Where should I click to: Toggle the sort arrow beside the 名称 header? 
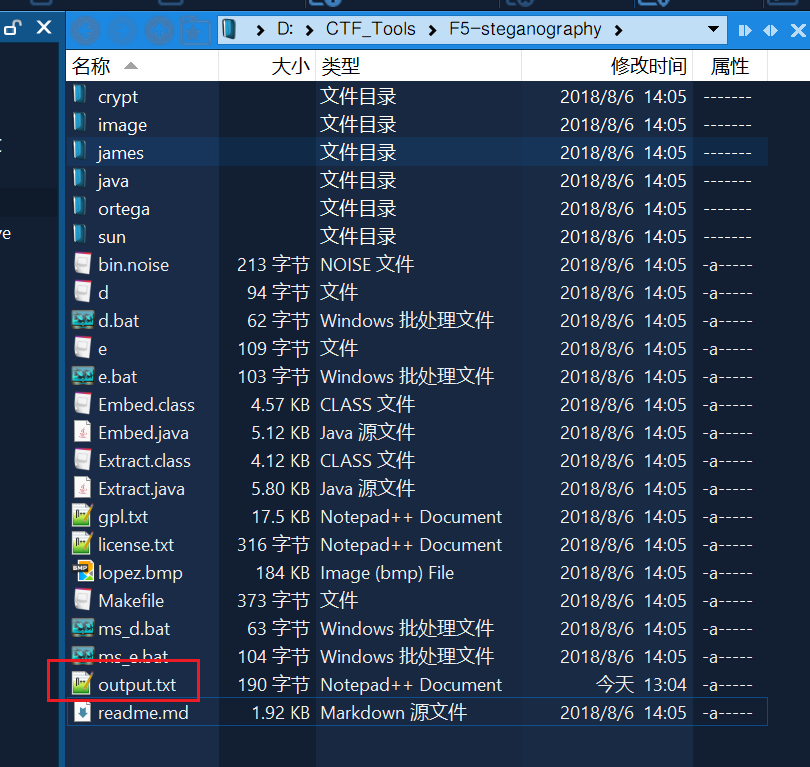pos(131,66)
